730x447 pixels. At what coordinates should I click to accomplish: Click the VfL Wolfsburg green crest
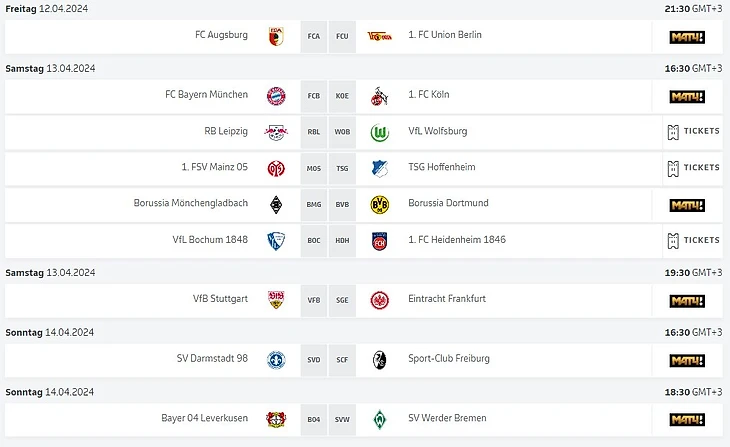[x=379, y=132]
